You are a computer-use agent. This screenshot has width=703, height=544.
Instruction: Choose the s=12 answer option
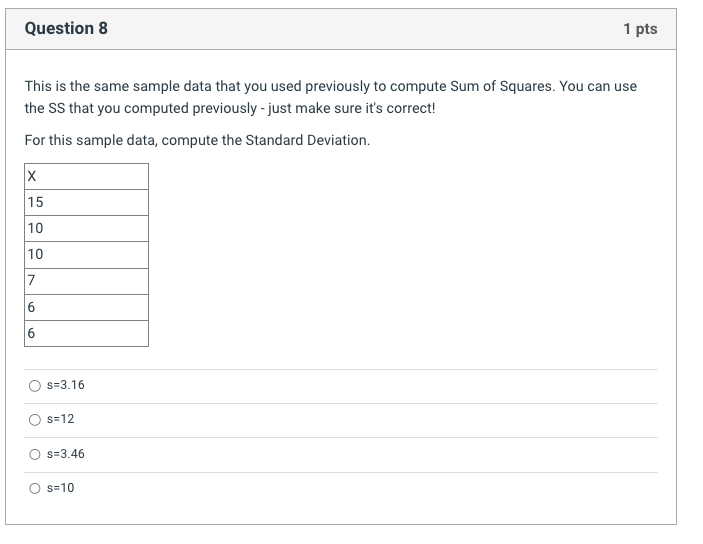pos(35,419)
